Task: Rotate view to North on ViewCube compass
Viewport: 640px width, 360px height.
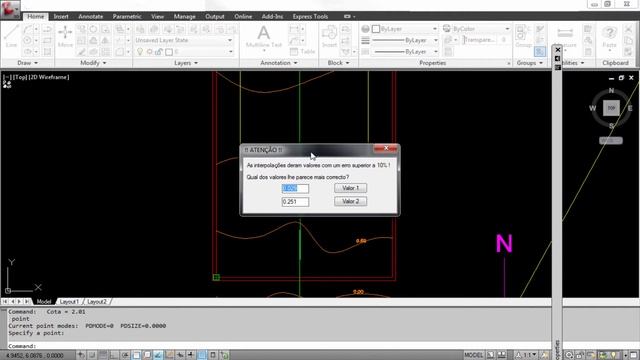Action: pos(611,90)
